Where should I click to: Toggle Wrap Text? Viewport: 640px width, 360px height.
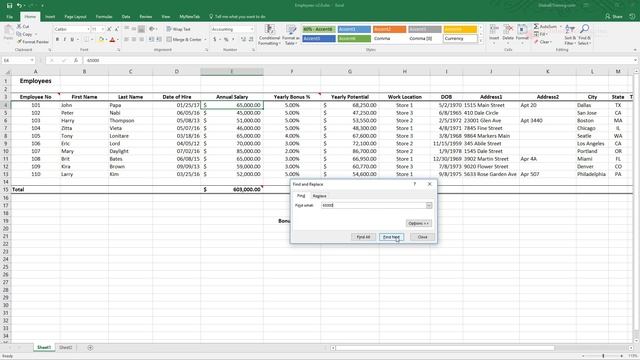(178, 29)
